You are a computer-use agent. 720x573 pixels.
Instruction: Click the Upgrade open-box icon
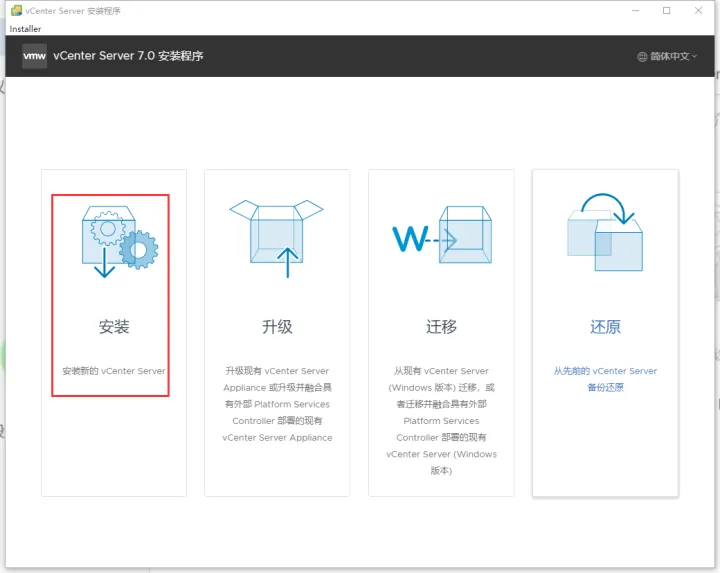tap(276, 239)
